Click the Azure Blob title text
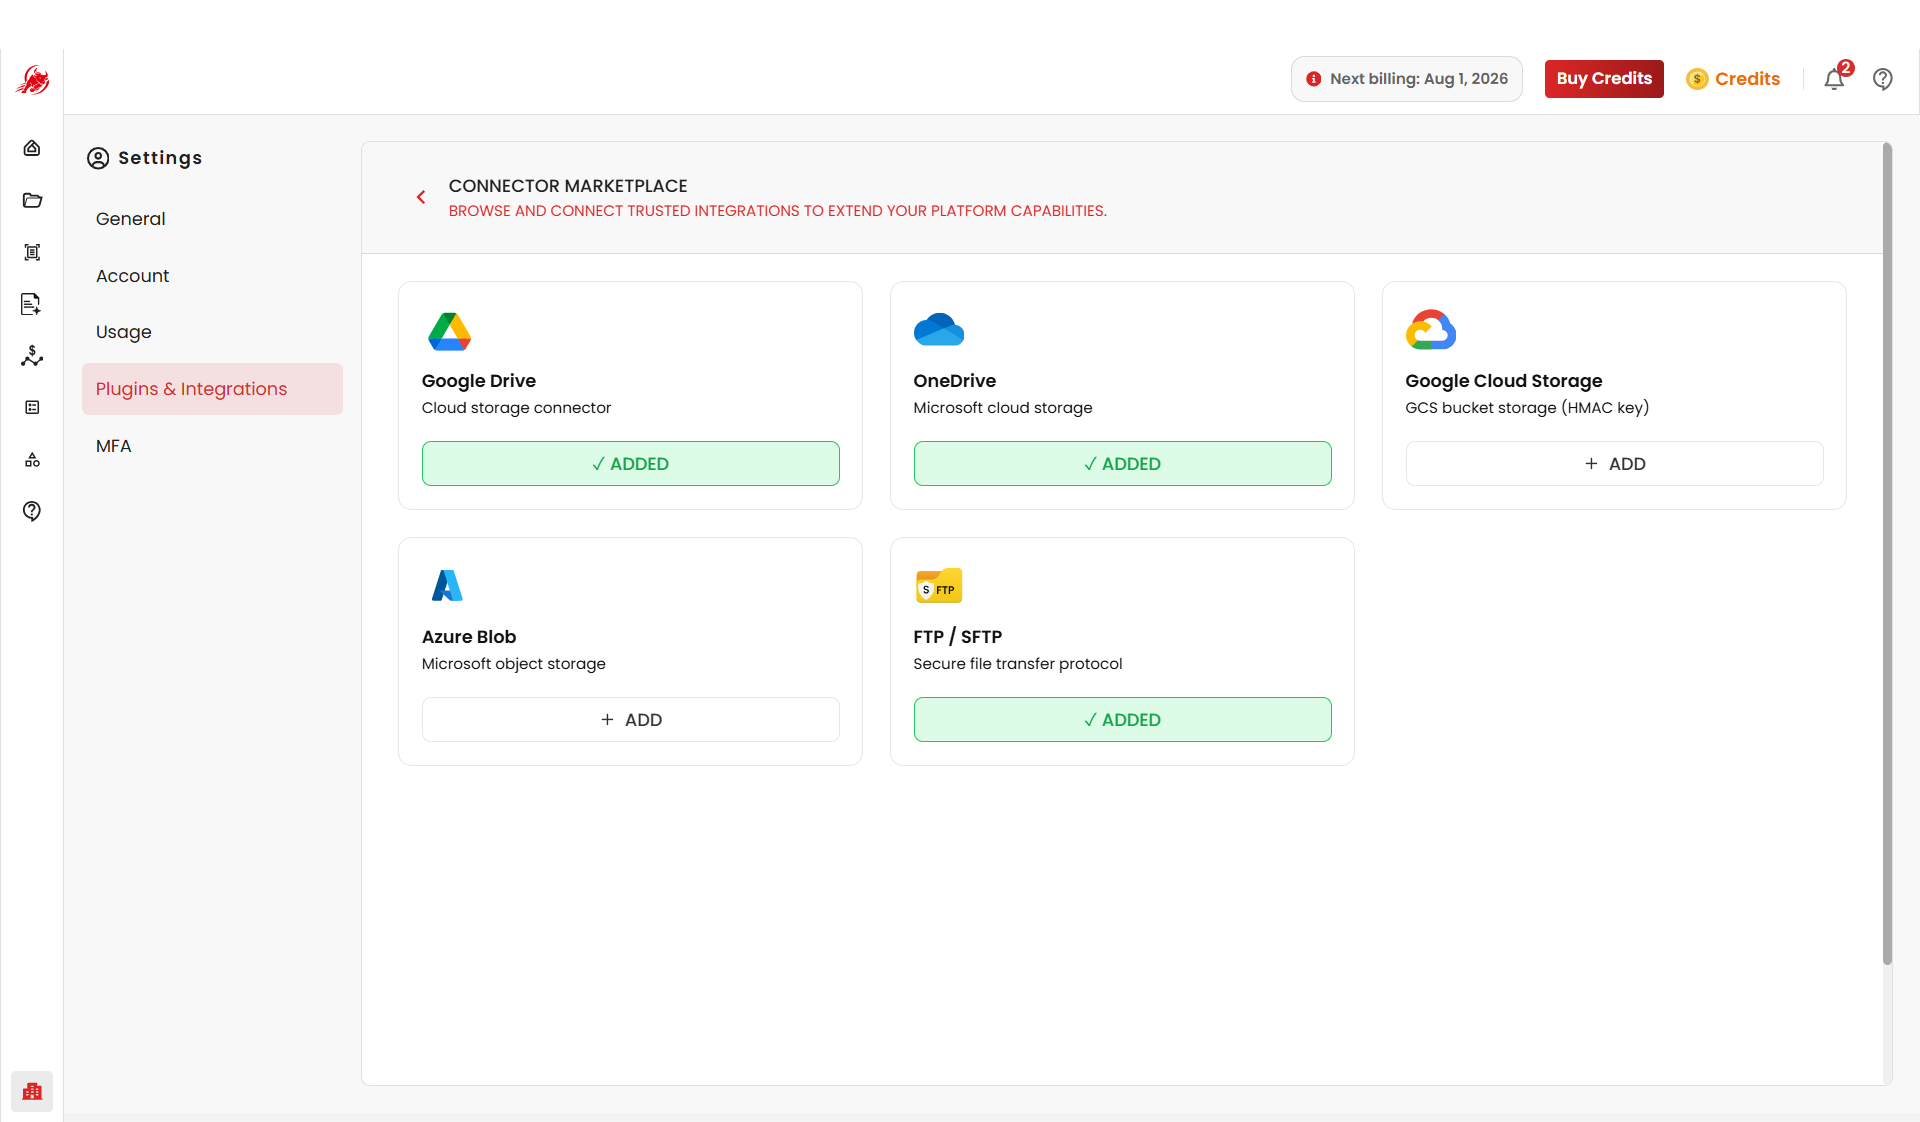Image resolution: width=1920 pixels, height=1122 pixels. coord(468,637)
